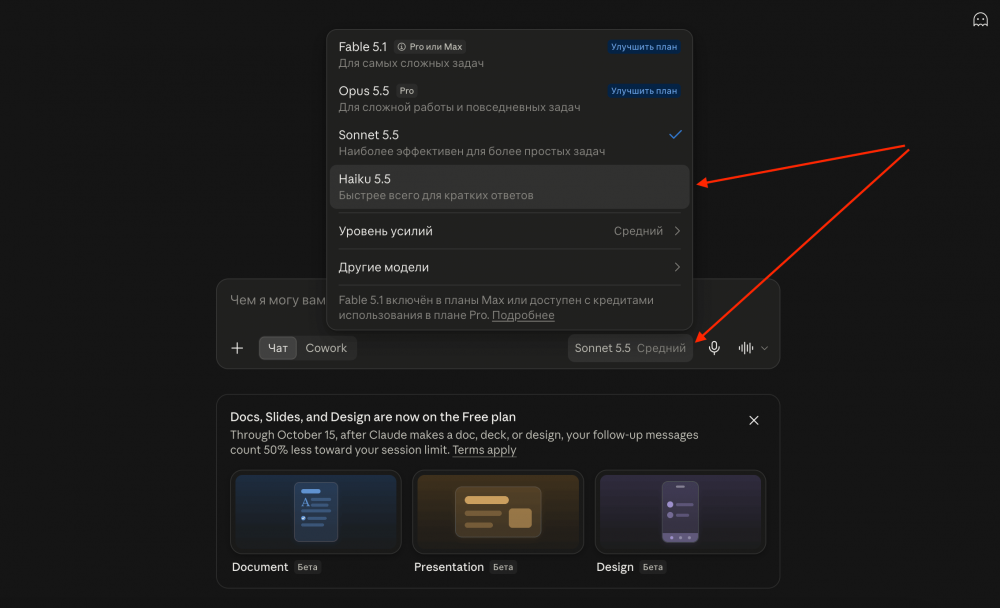Image resolution: width=1000 pixels, height=608 pixels.
Task: Switch to Cowork mode
Action: click(326, 348)
